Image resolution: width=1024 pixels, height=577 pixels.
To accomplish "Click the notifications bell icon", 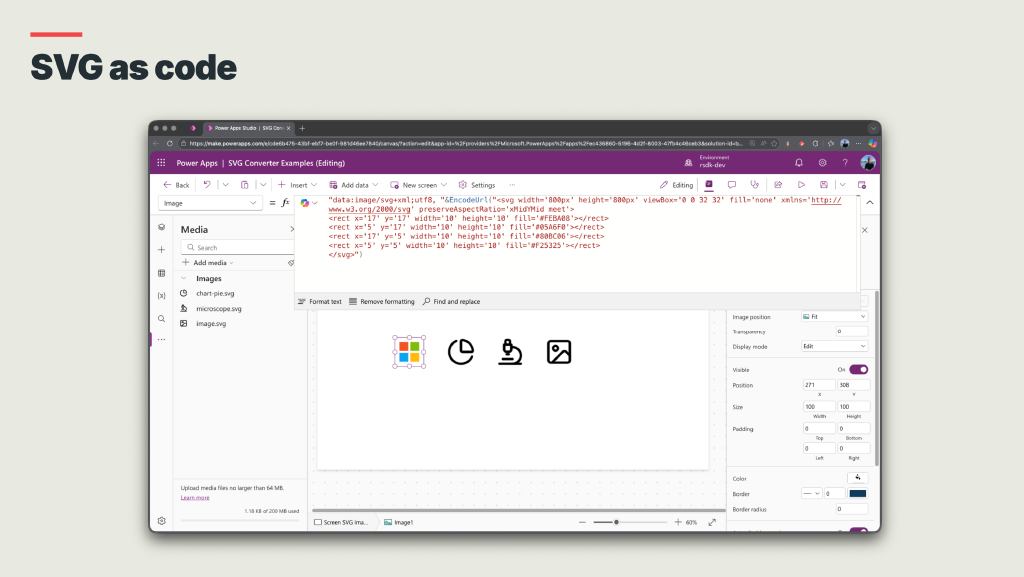I will pos(799,162).
